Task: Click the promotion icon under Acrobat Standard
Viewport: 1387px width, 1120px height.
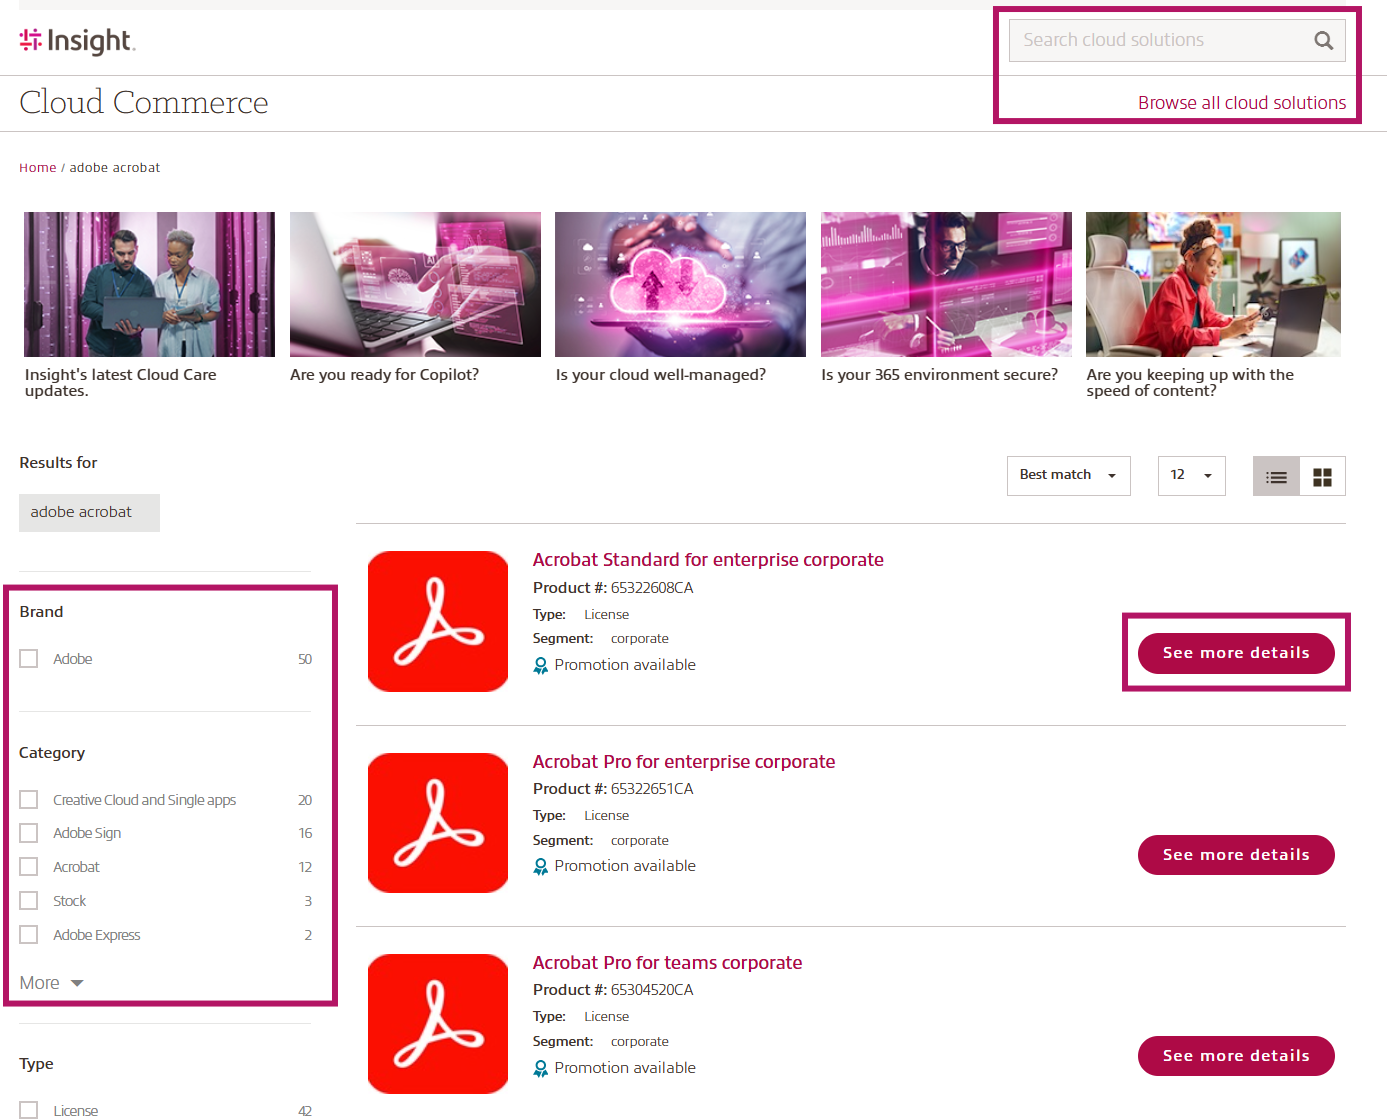Action: pos(540,664)
